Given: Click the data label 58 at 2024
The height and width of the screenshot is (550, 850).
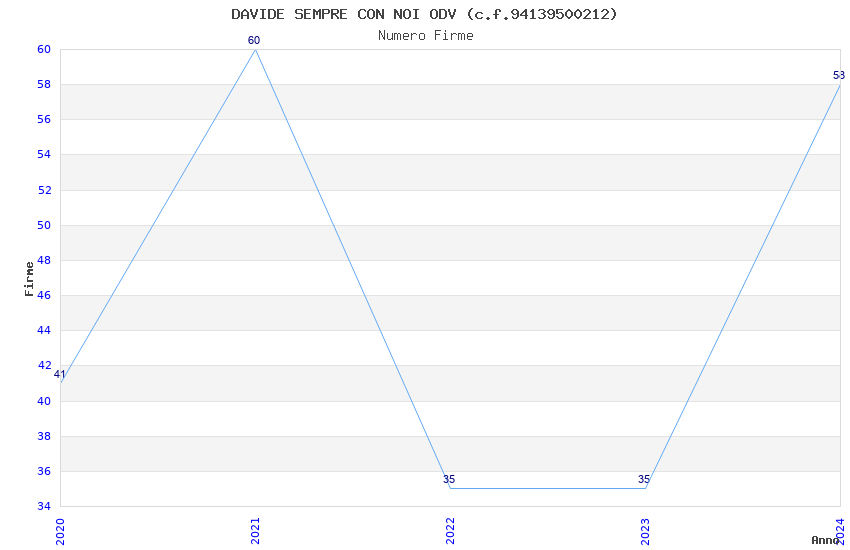Looking at the screenshot, I should point(839,75).
